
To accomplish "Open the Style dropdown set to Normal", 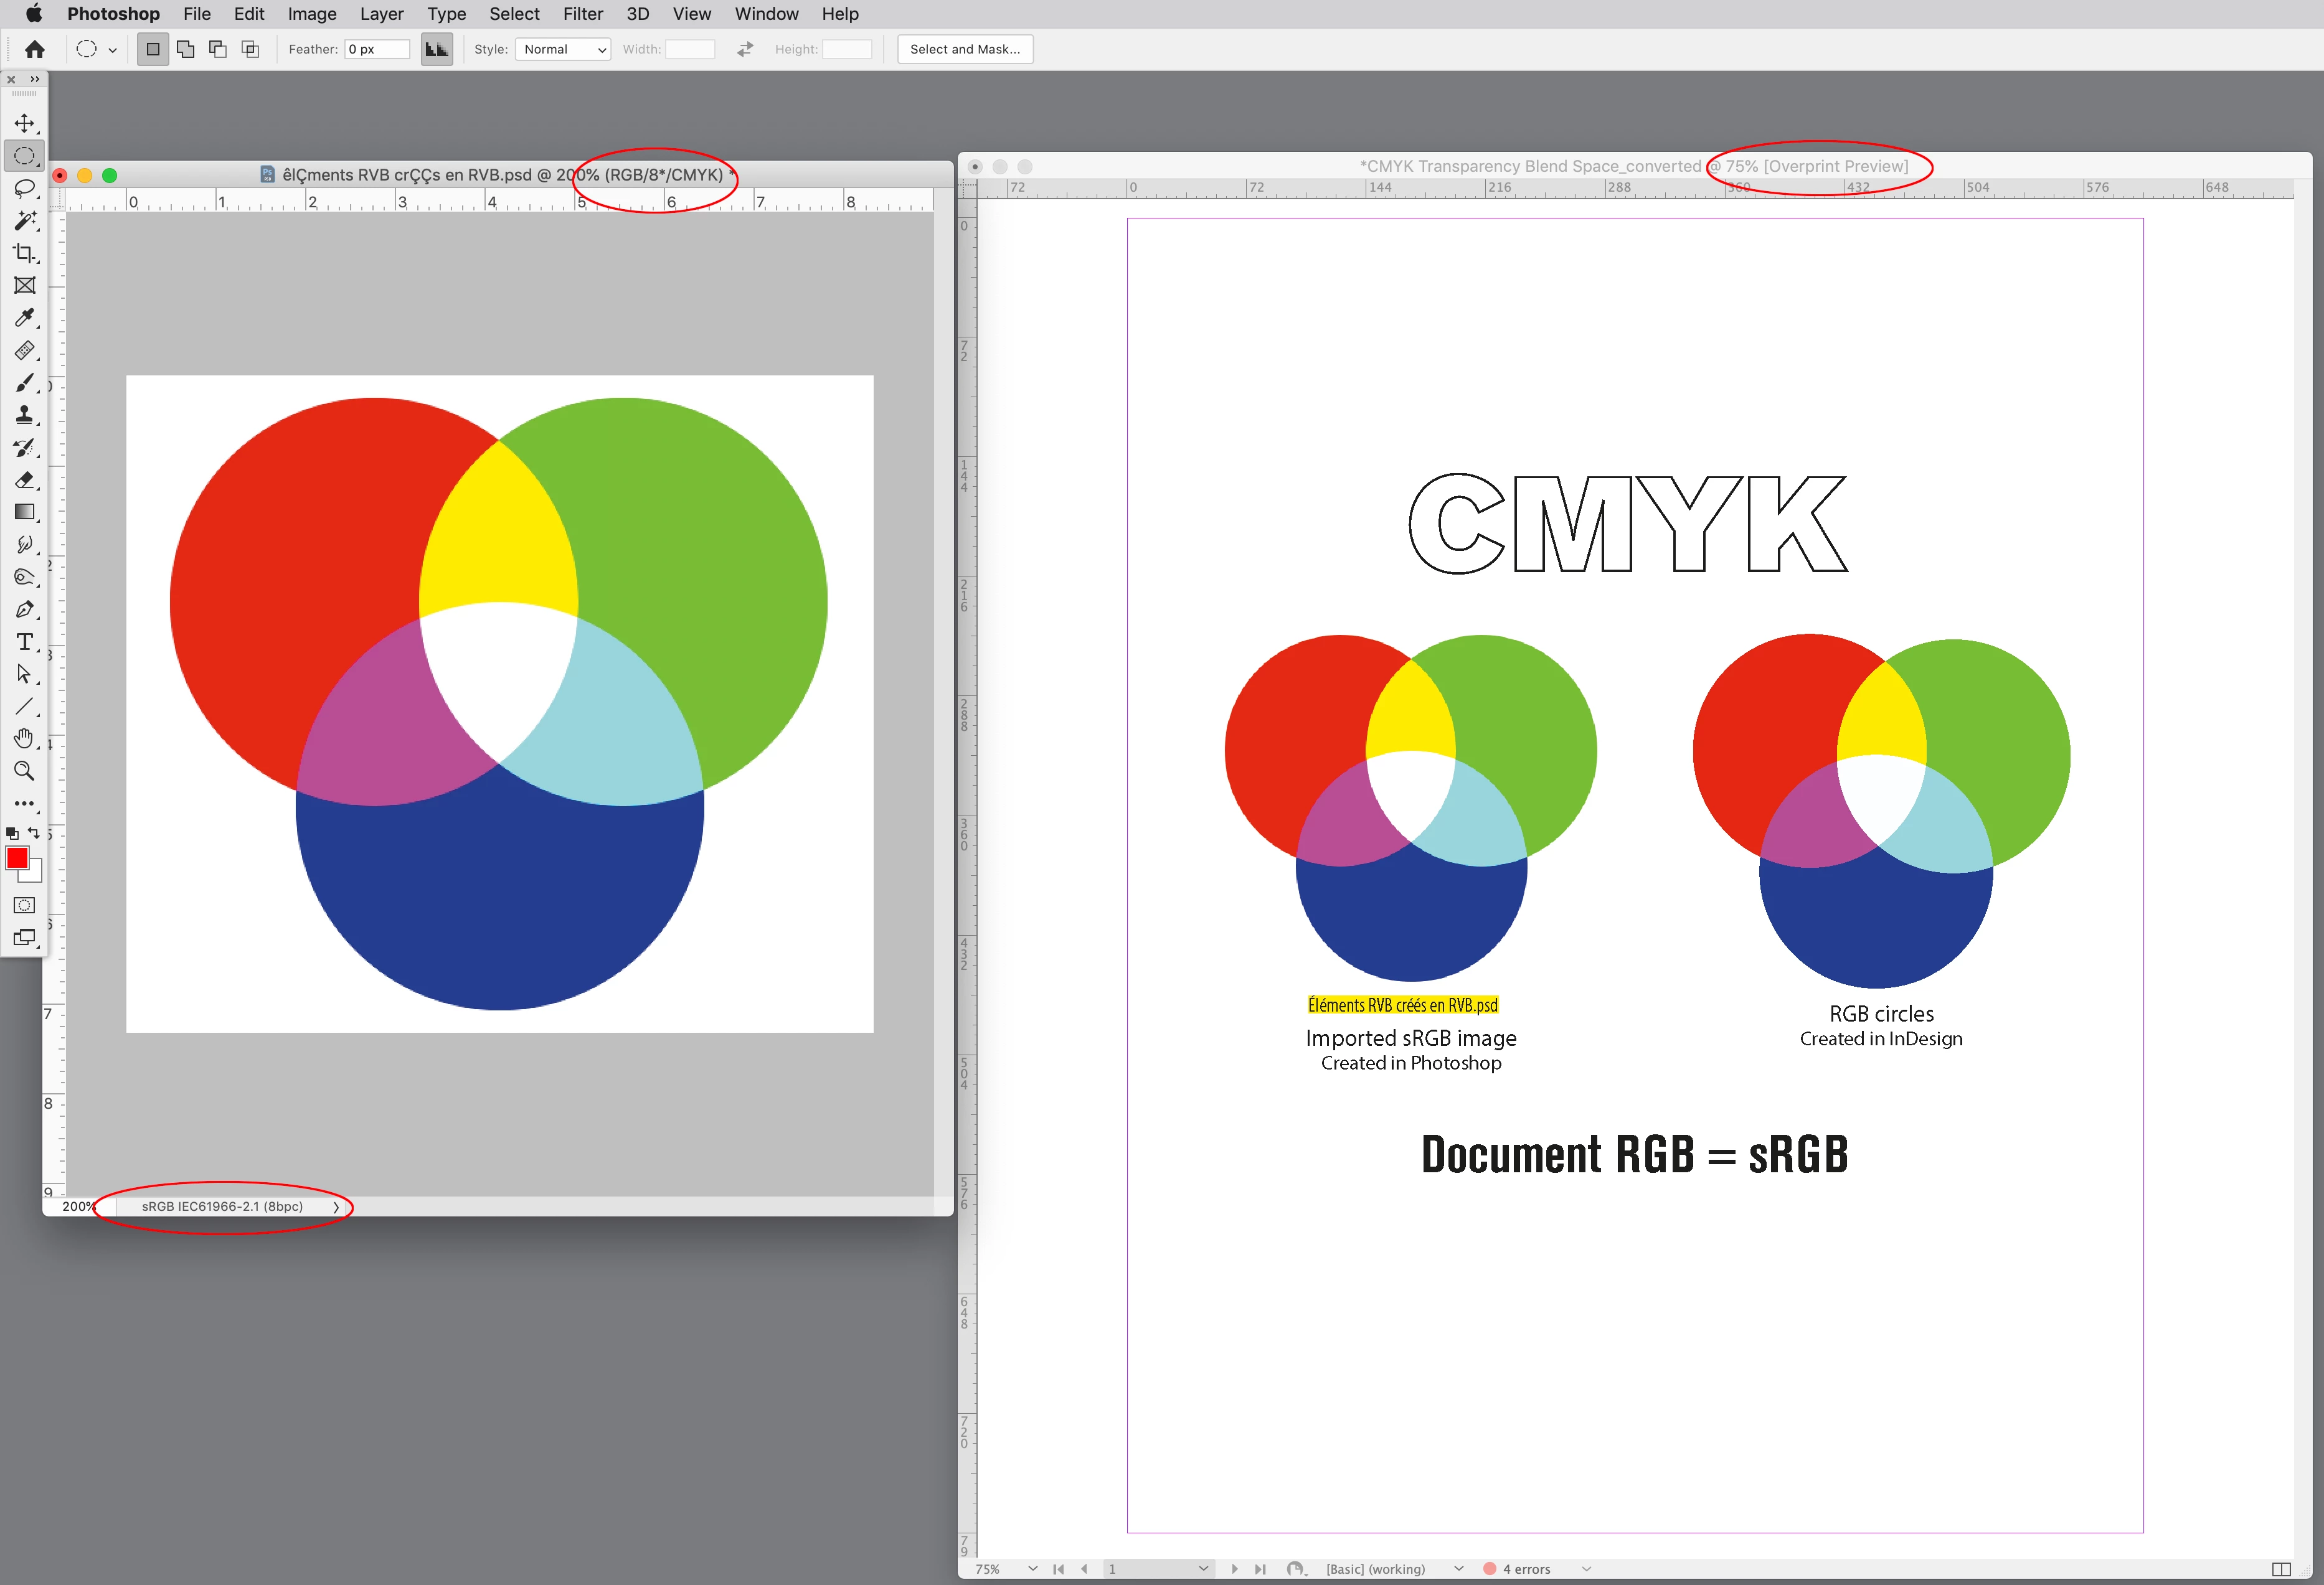I will [x=563, y=49].
